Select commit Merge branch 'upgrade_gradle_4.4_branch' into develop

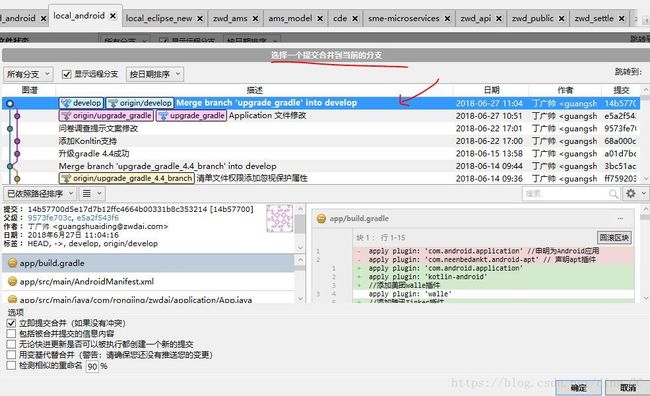pos(167,166)
